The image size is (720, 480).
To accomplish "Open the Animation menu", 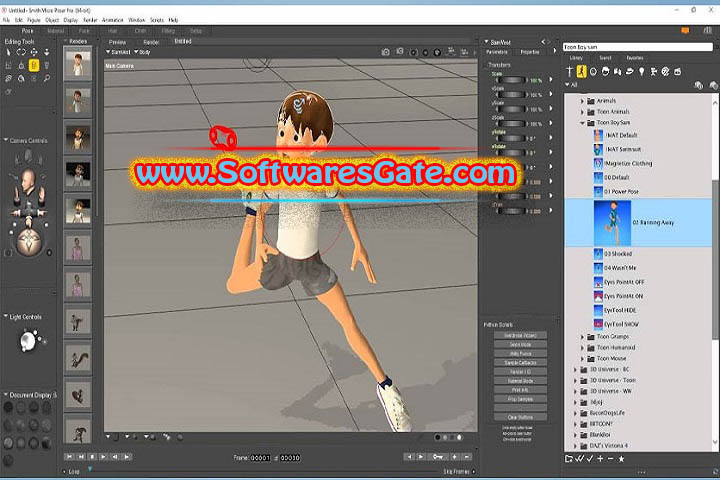I will 112,20.
